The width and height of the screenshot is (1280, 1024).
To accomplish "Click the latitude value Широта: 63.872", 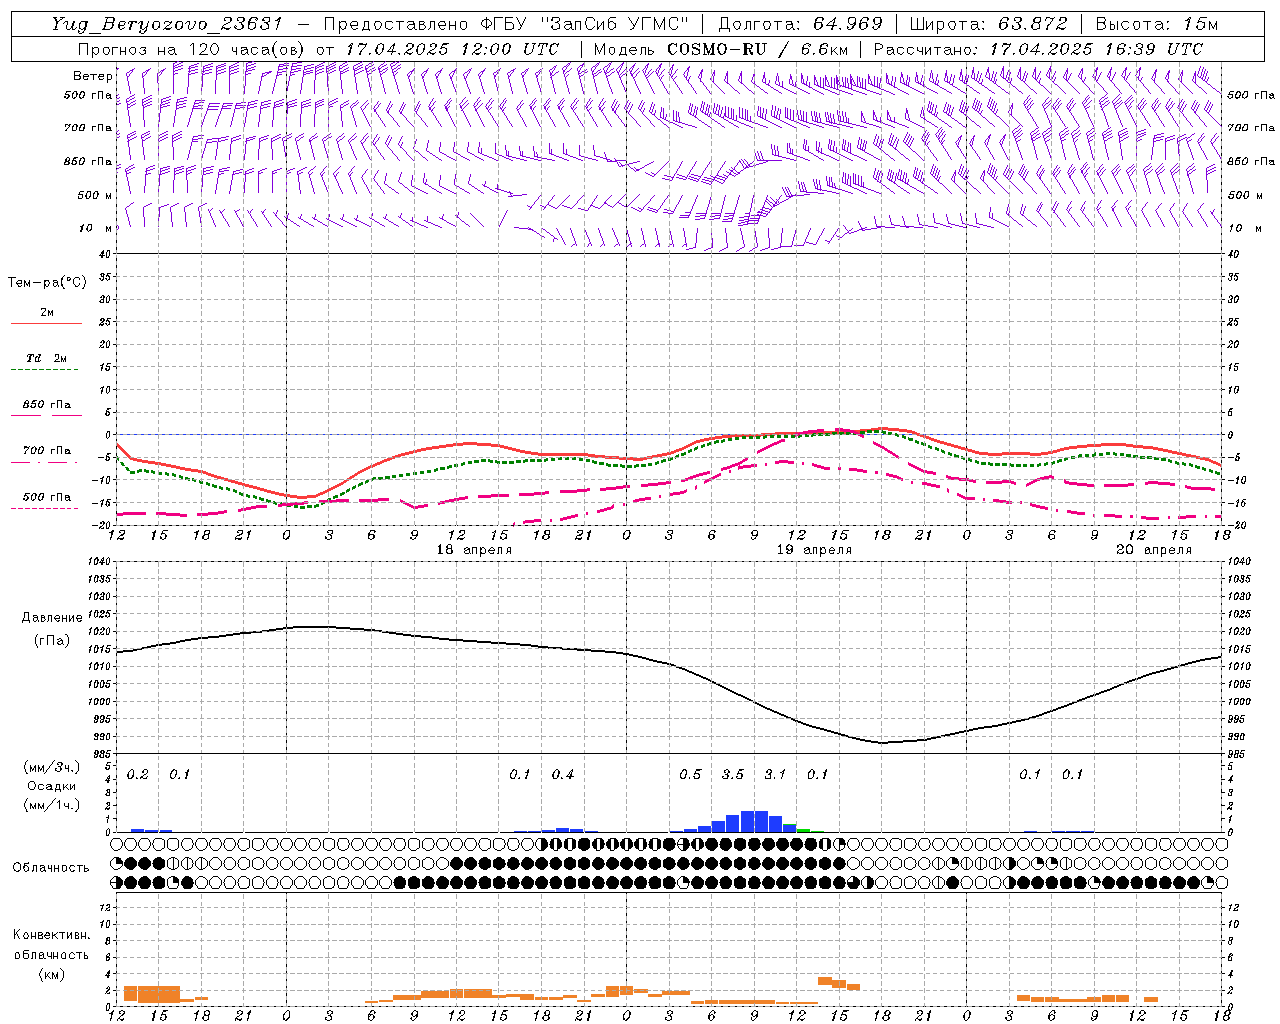I will click(989, 24).
